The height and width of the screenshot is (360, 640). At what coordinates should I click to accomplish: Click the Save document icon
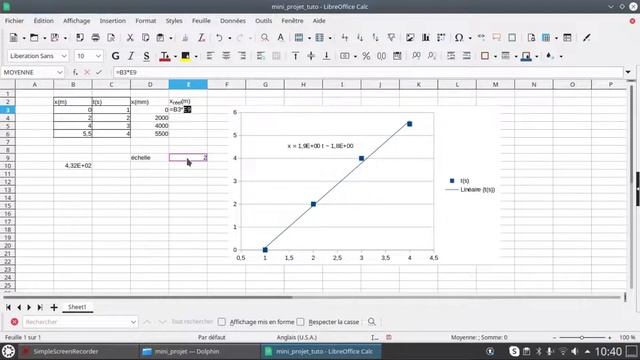coord(54,38)
